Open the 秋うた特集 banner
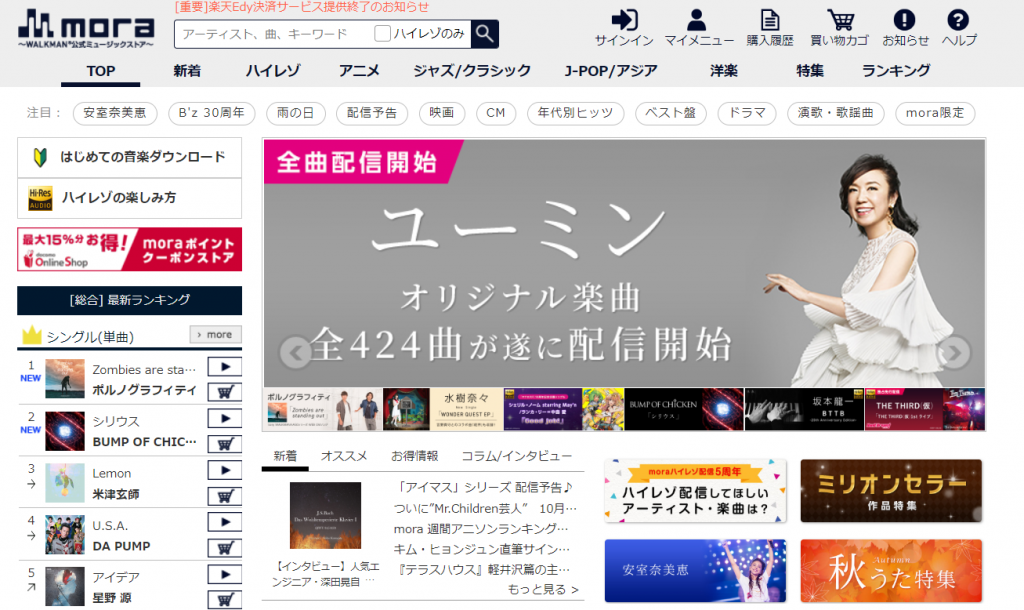Screen dimensions: 1024x610 coord(891,571)
